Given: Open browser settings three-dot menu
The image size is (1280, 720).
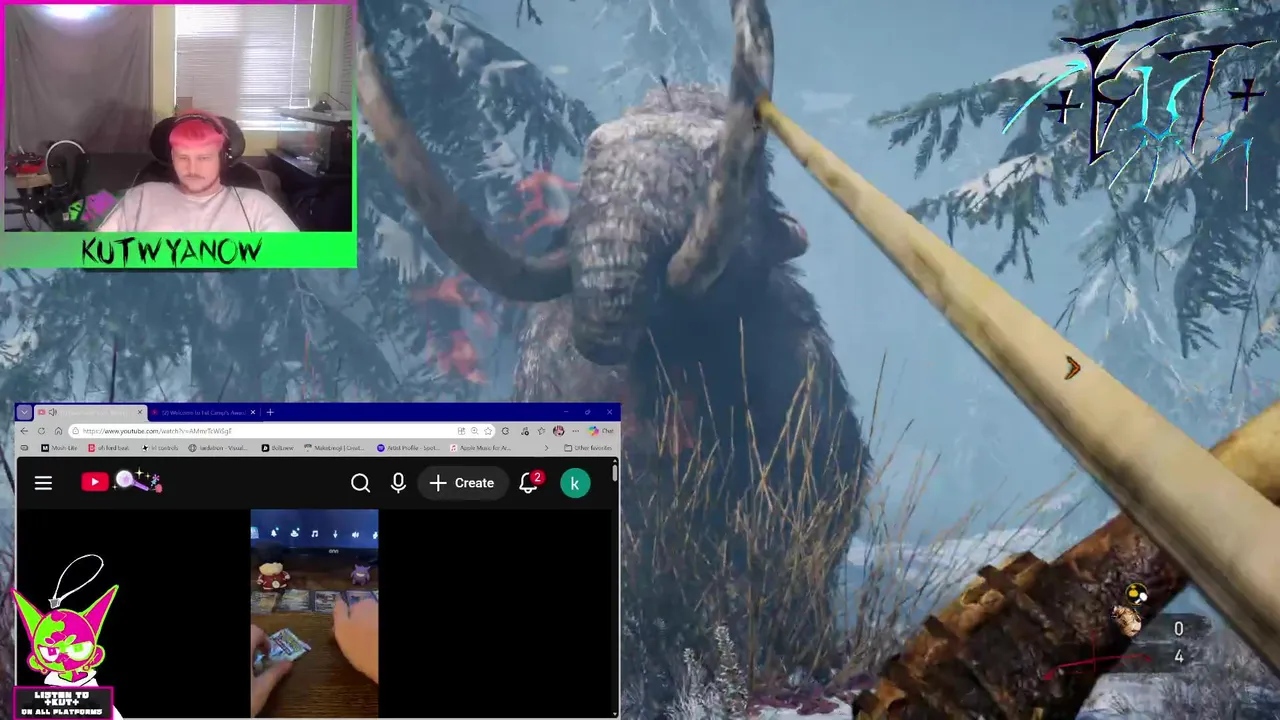Looking at the screenshot, I should point(575,431).
